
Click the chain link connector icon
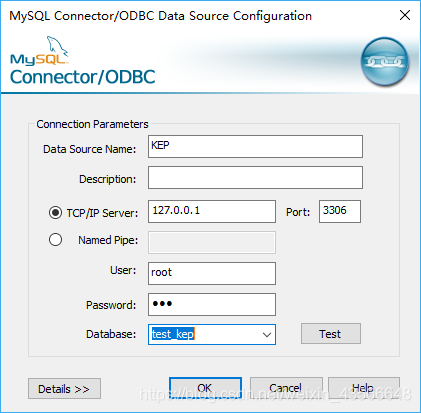point(385,61)
